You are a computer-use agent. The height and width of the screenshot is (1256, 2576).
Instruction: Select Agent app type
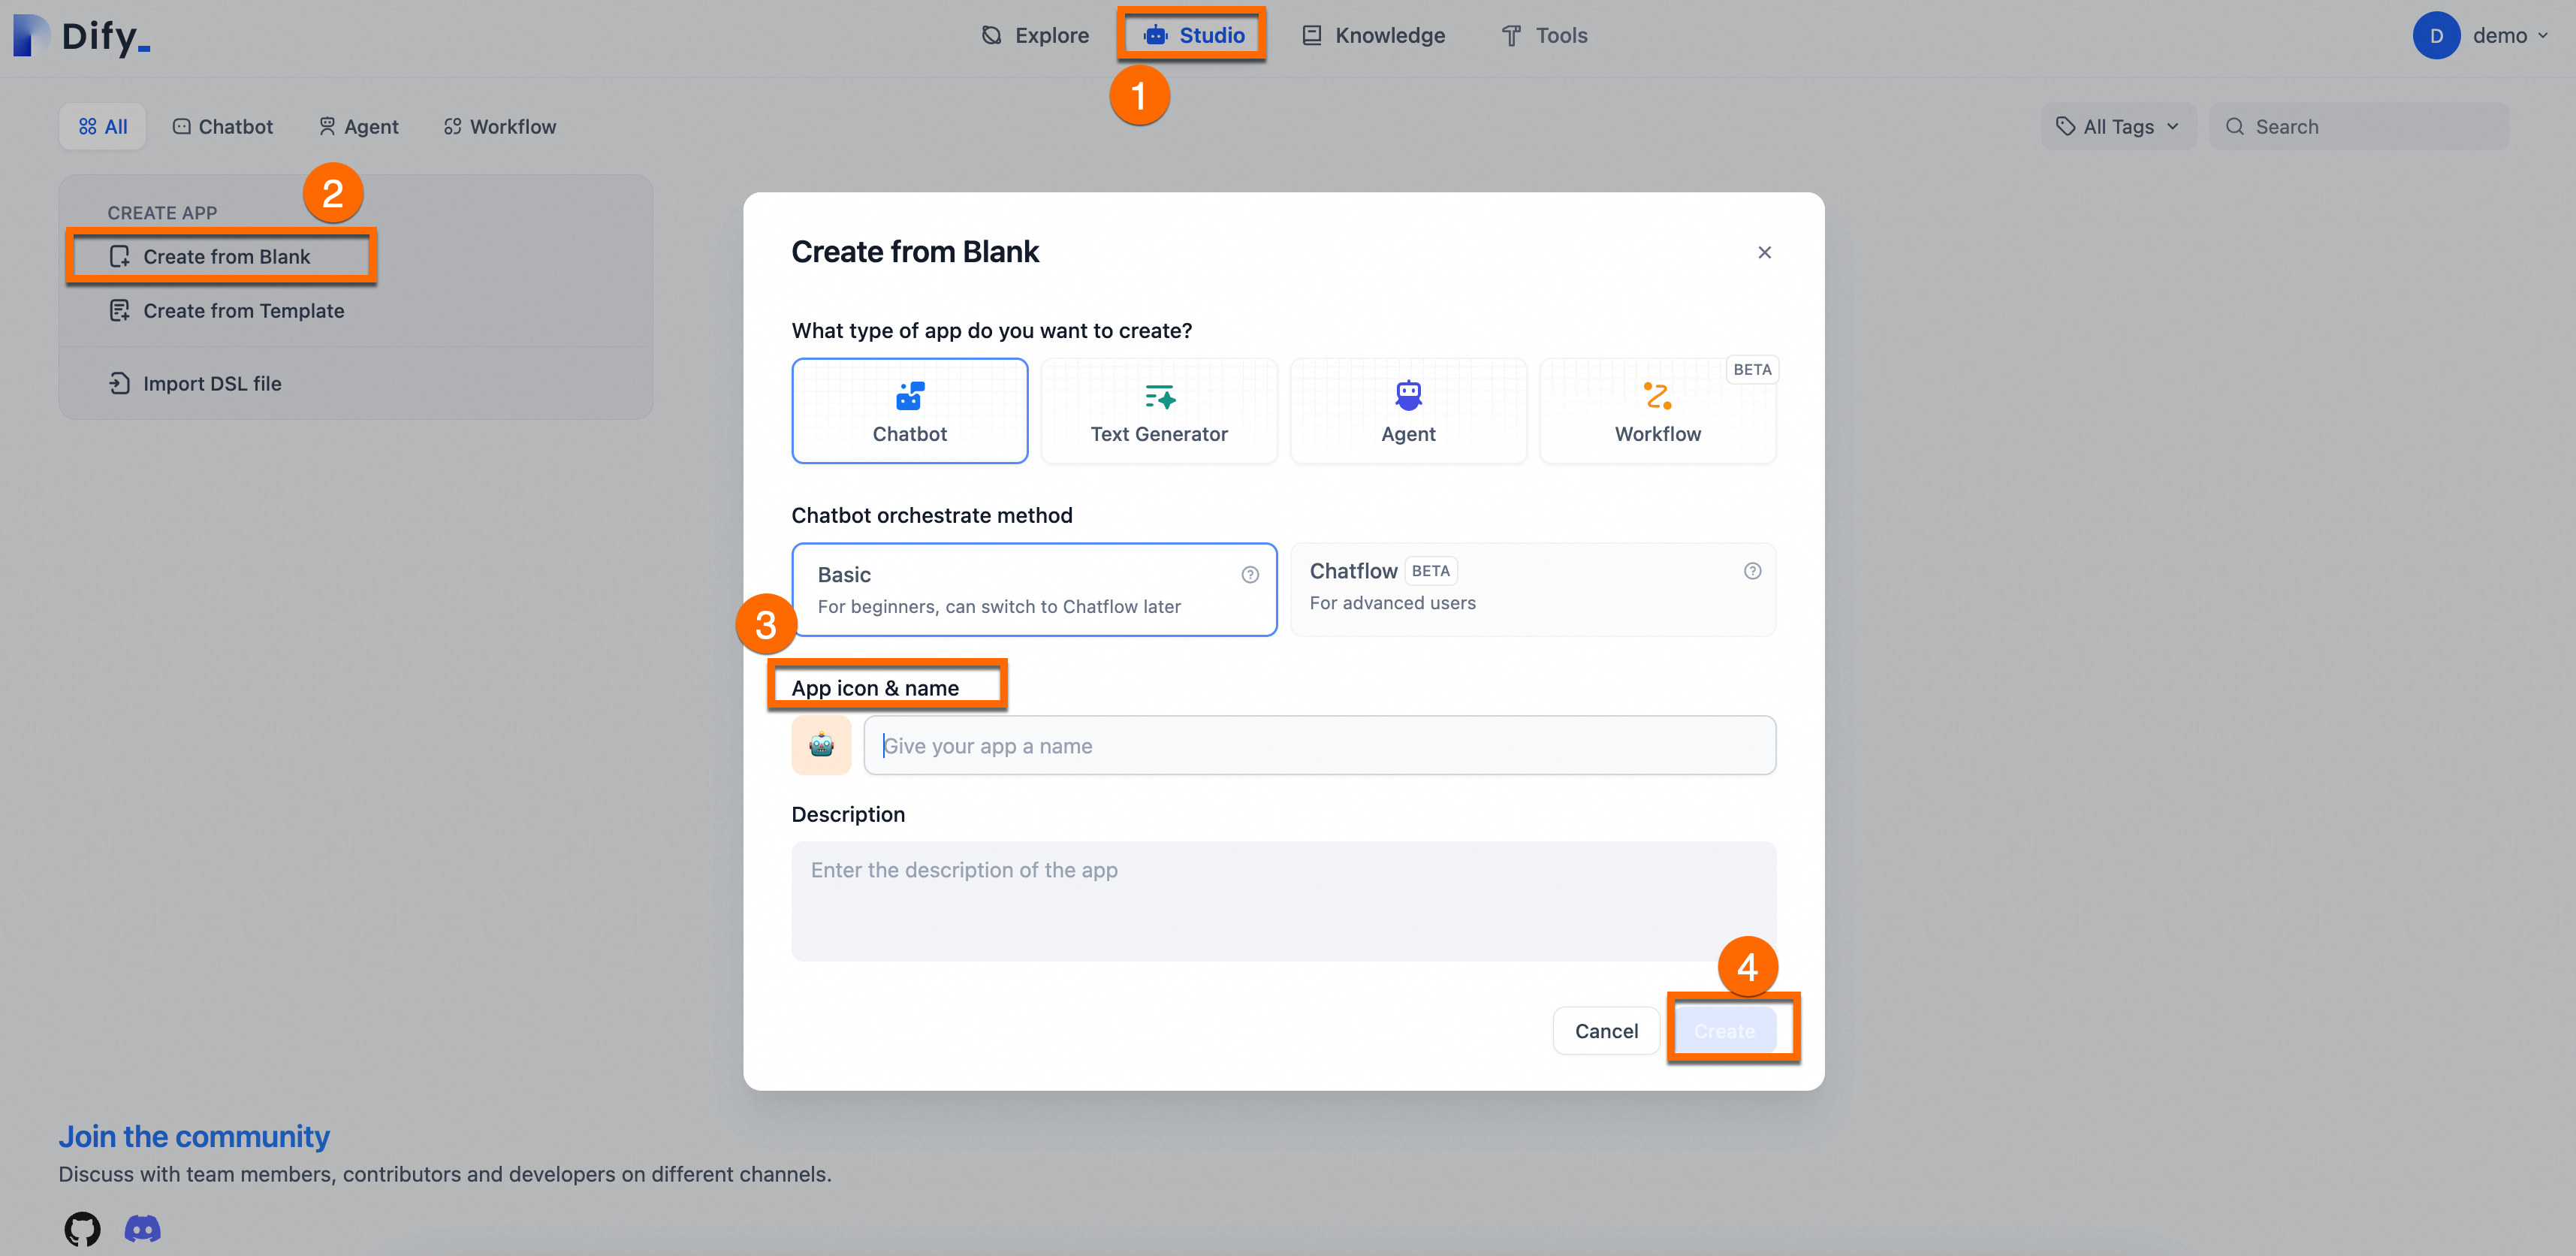(1408, 411)
